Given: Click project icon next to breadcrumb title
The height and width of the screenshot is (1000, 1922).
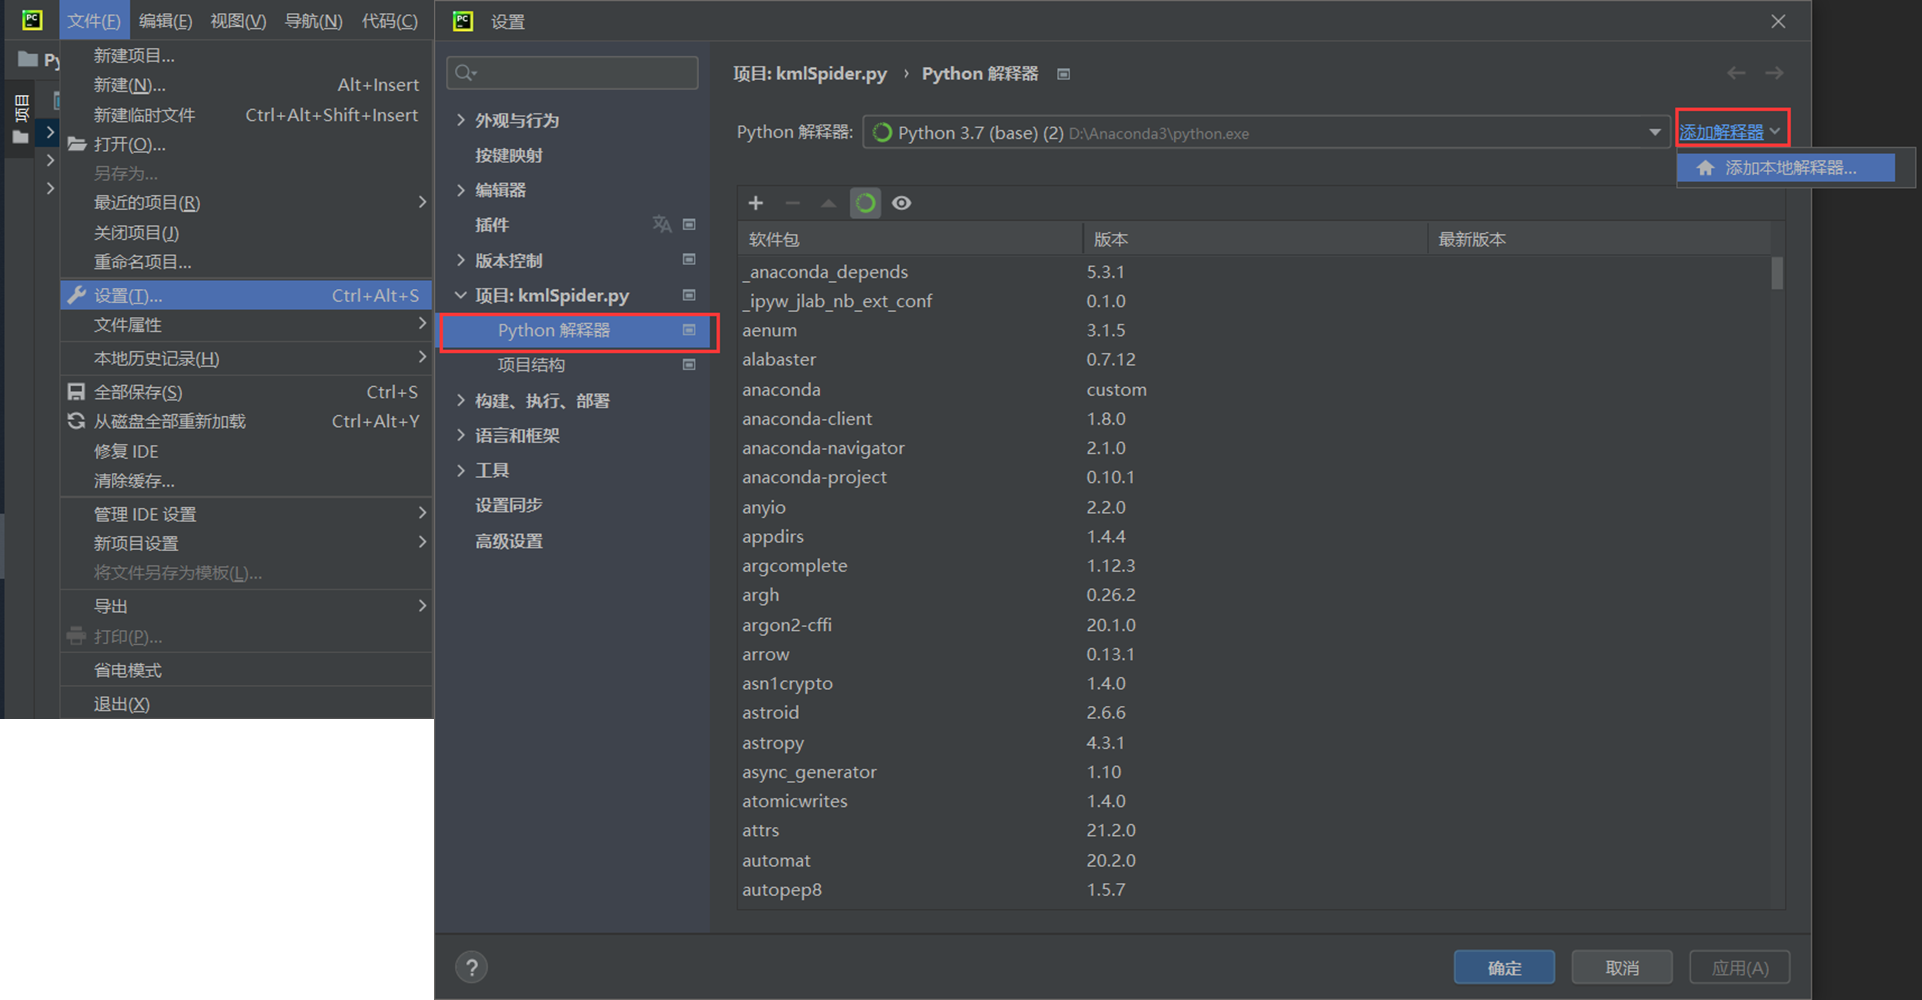Looking at the screenshot, I should pos(1064,74).
